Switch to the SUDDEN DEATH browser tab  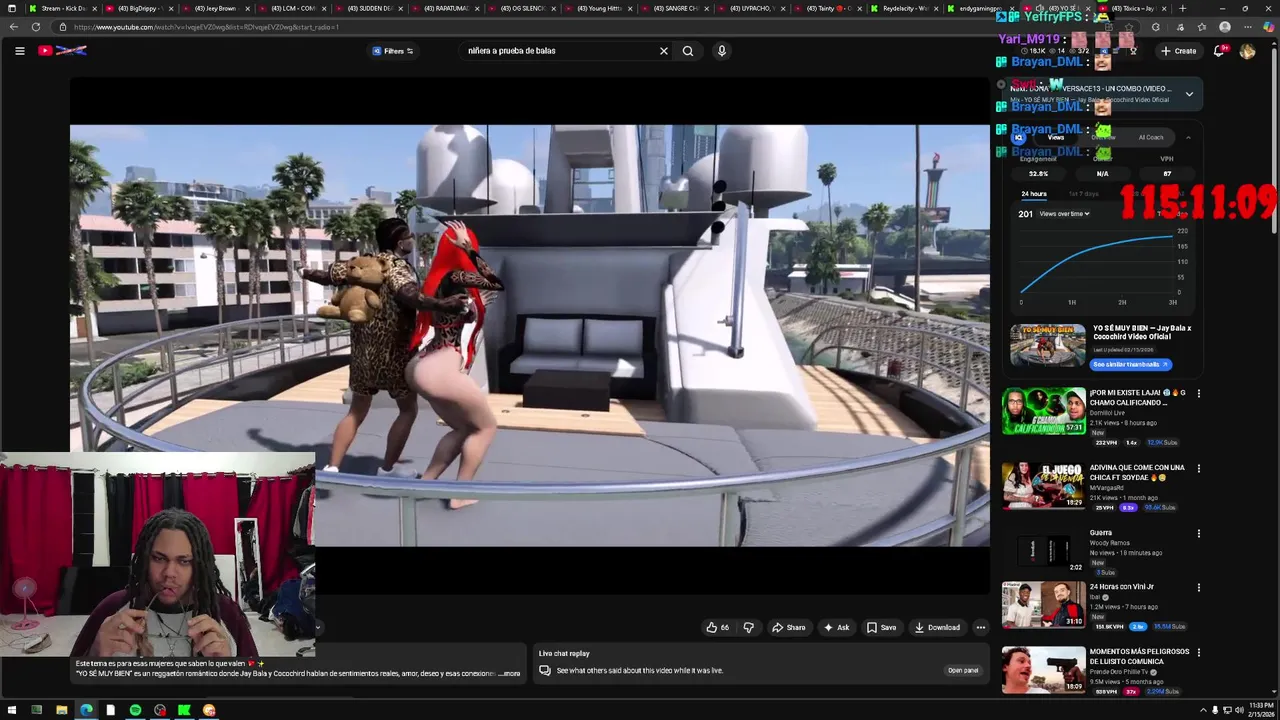coord(369,8)
